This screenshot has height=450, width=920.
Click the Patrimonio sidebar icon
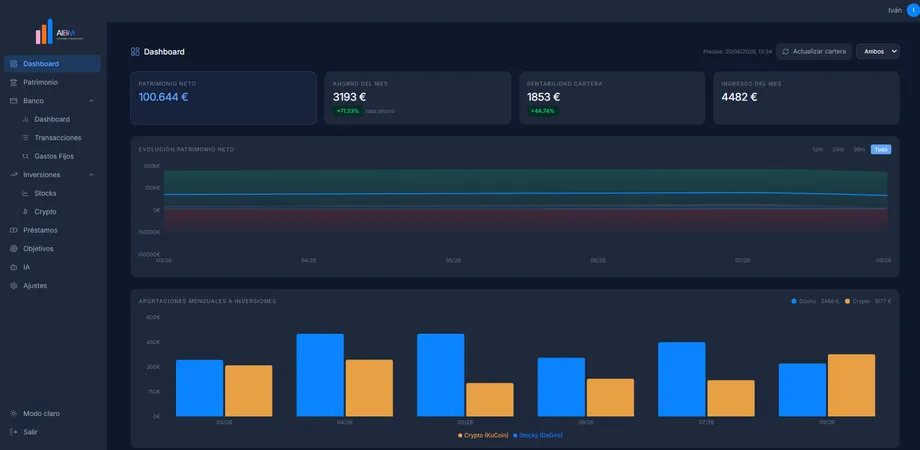[x=13, y=82]
